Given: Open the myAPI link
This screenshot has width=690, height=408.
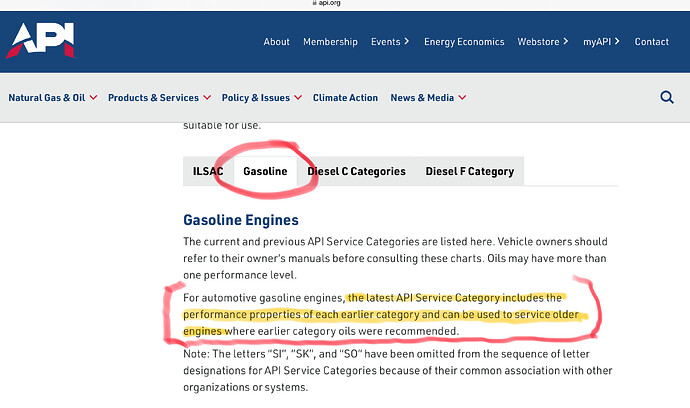Looking at the screenshot, I should point(597,42).
